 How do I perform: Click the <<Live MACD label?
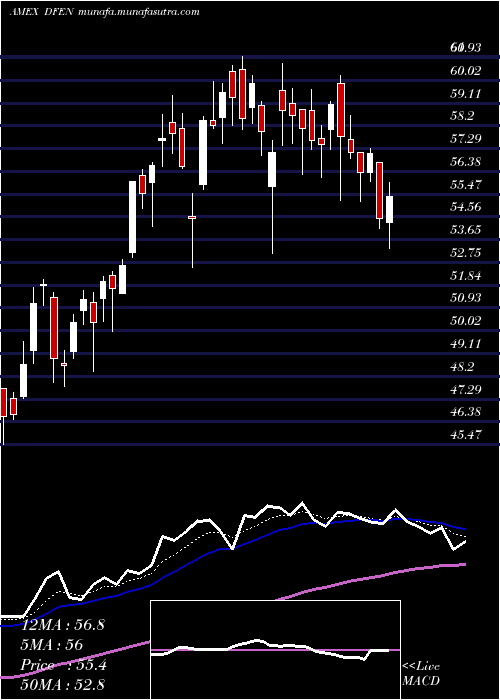tap(421, 673)
